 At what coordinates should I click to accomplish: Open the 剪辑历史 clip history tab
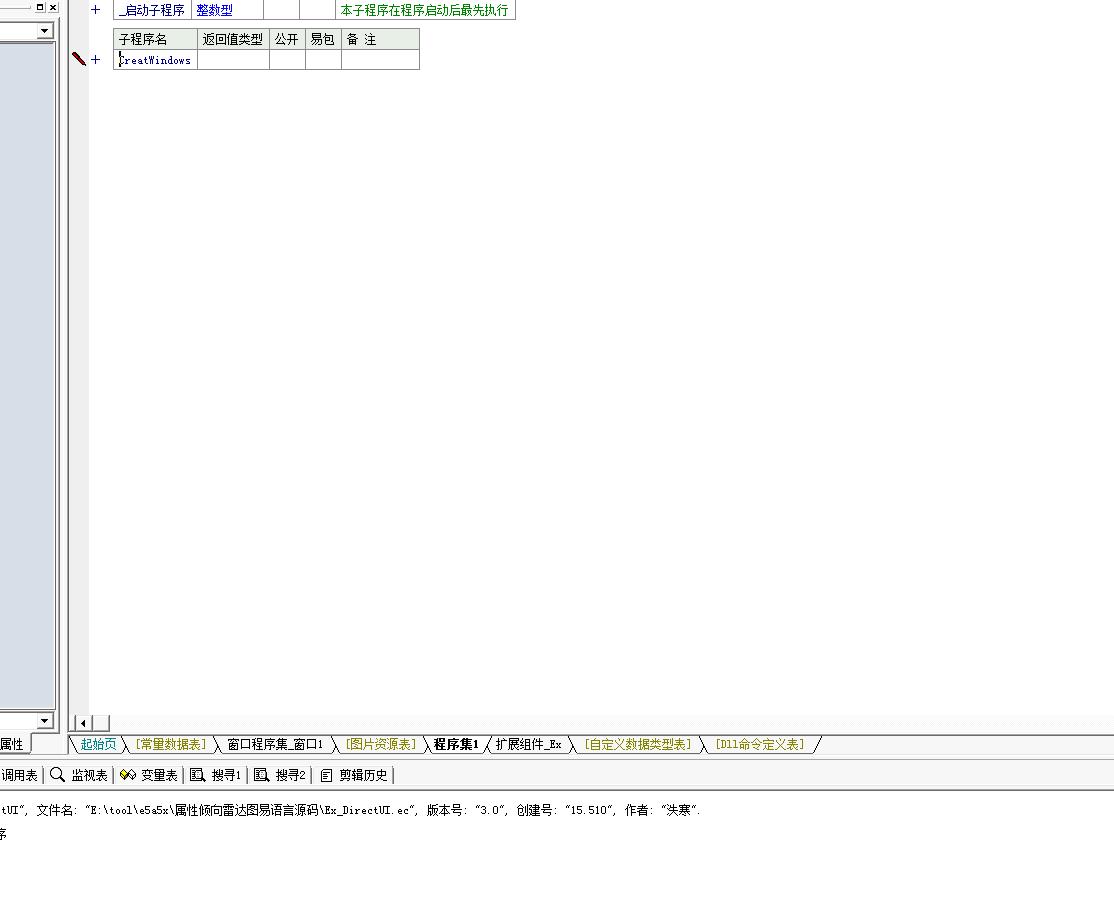tap(354, 775)
